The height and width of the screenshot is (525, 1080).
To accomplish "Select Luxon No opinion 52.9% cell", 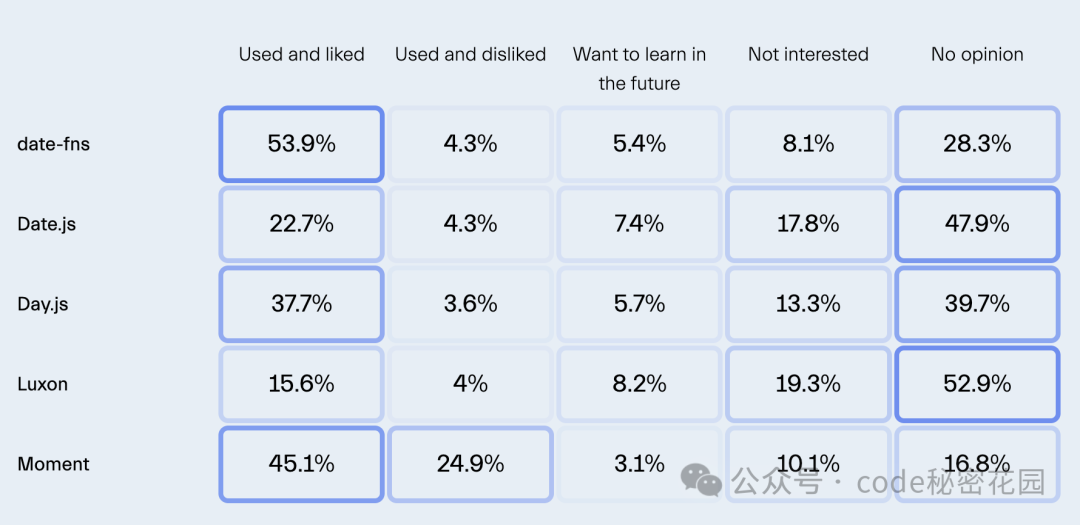I will point(977,384).
